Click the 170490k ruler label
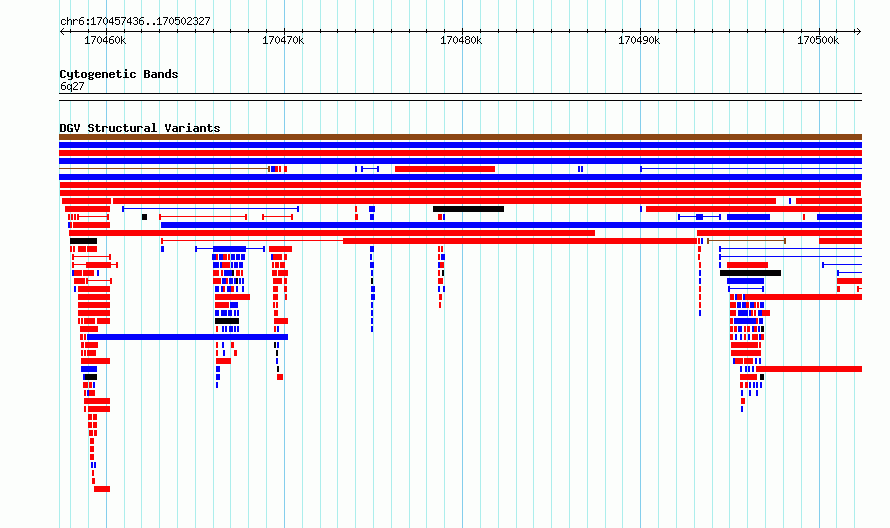 tap(639, 40)
